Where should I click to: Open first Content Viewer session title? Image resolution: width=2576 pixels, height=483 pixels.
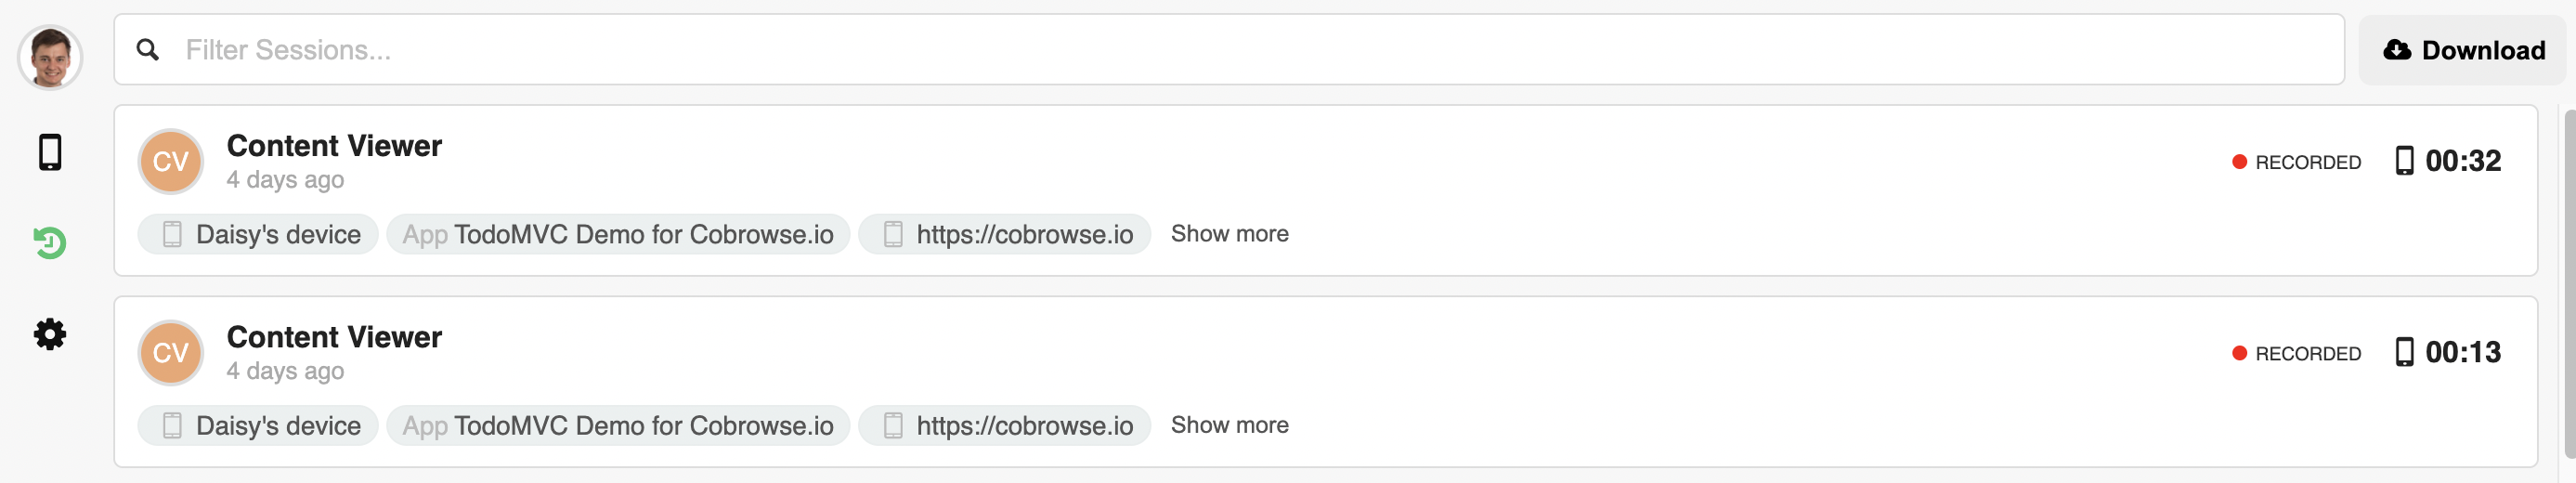(x=334, y=146)
